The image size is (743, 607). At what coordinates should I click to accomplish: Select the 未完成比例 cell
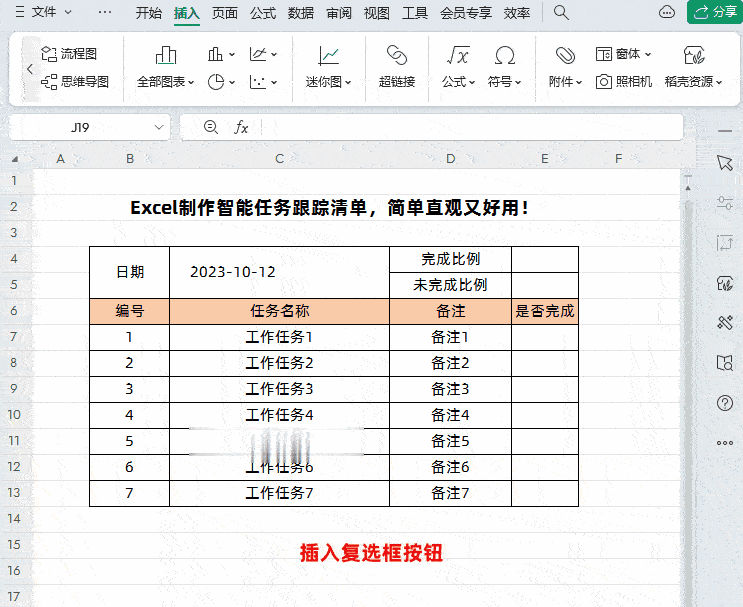click(451, 285)
